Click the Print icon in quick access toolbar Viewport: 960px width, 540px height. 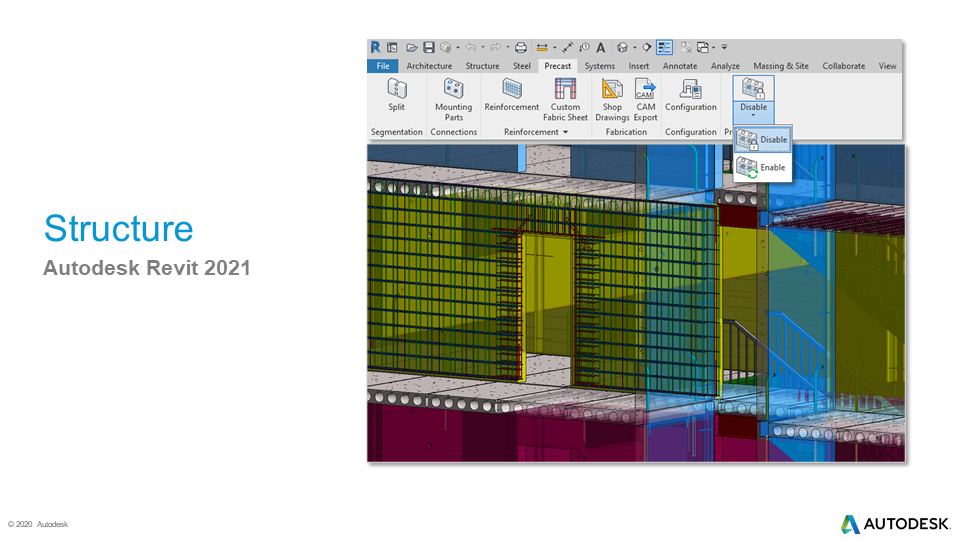pos(520,47)
